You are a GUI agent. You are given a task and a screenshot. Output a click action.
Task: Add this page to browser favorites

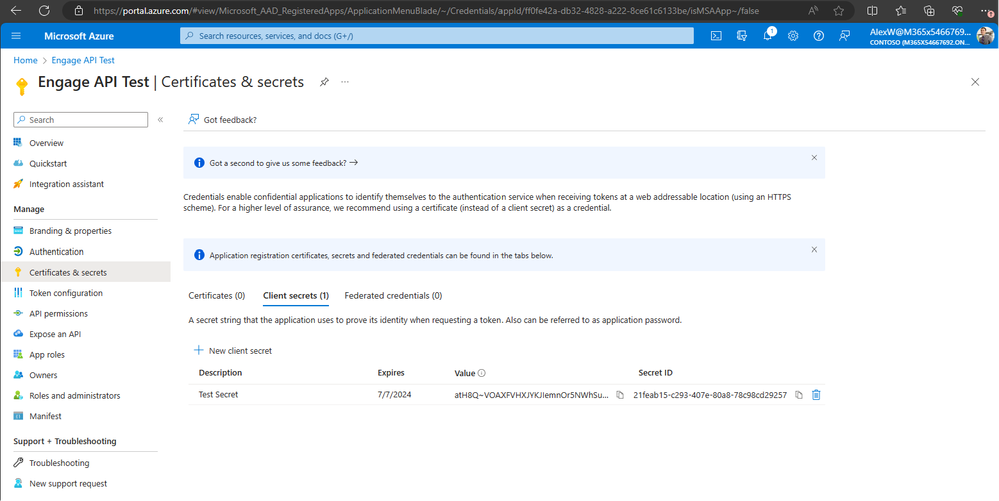click(x=838, y=11)
